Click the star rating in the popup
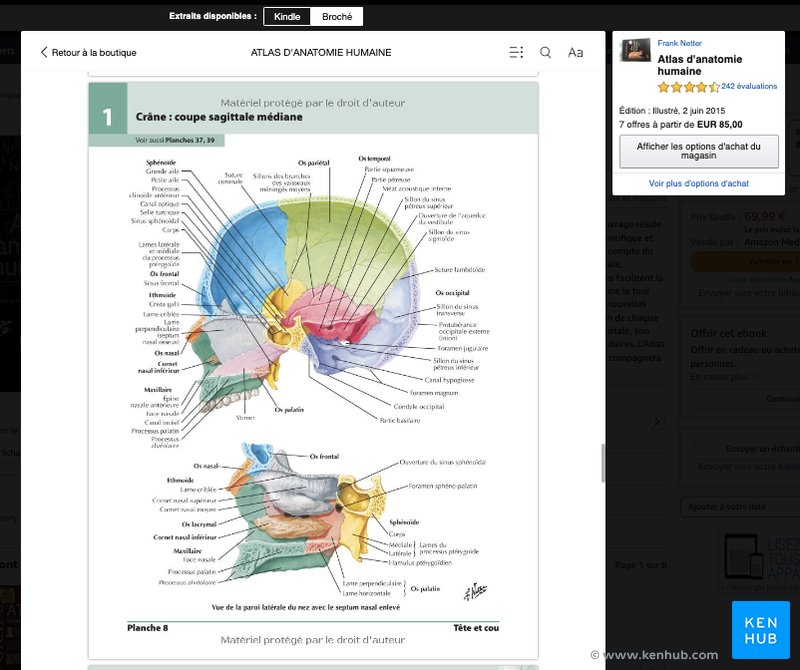The width and height of the screenshot is (800, 670). coord(688,87)
